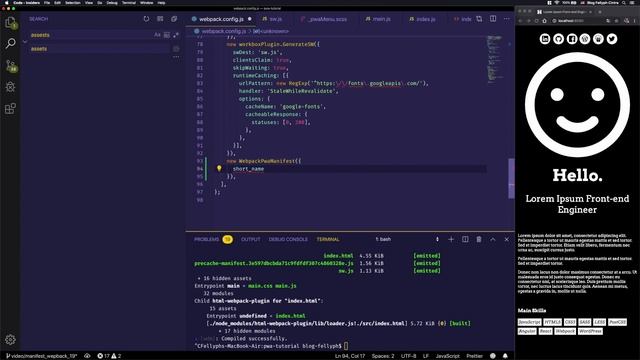The width and height of the screenshot is (640, 360).
Task: Click webpack.config.js in the breadcrumb bar
Action: click(x=224, y=31)
